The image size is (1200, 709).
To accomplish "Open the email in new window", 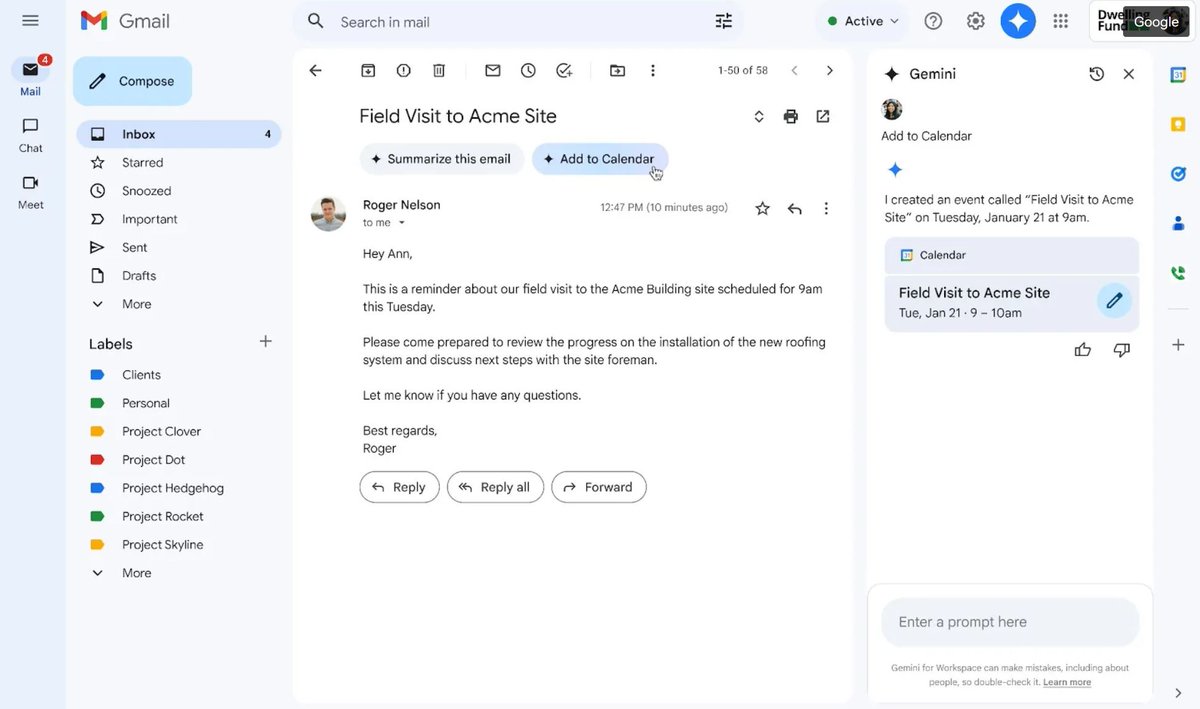I will click(823, 116).
